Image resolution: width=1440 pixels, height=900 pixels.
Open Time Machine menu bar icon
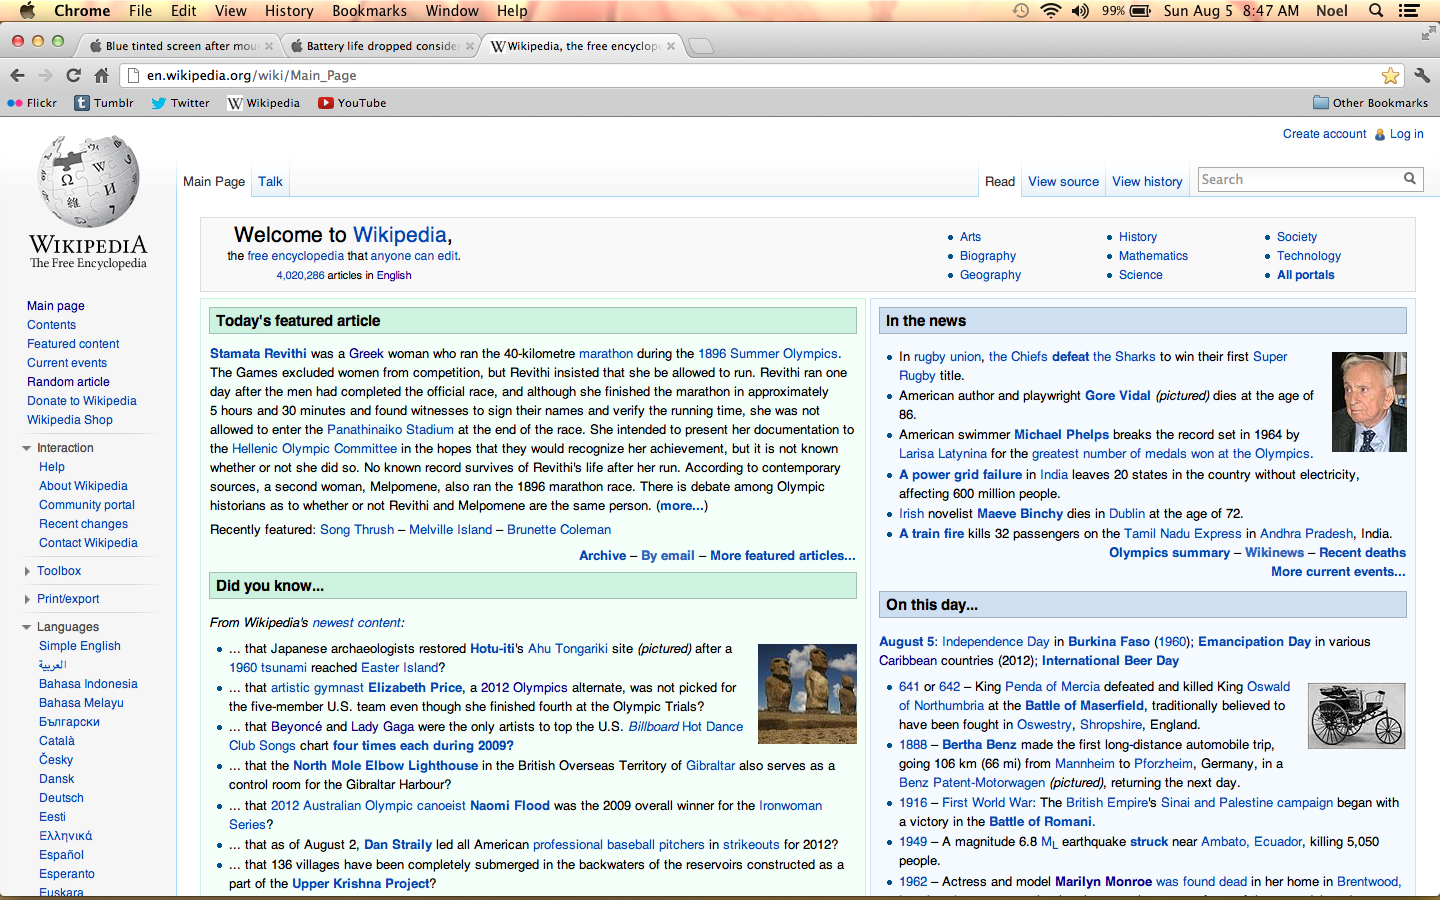[x=1020, y=11]
